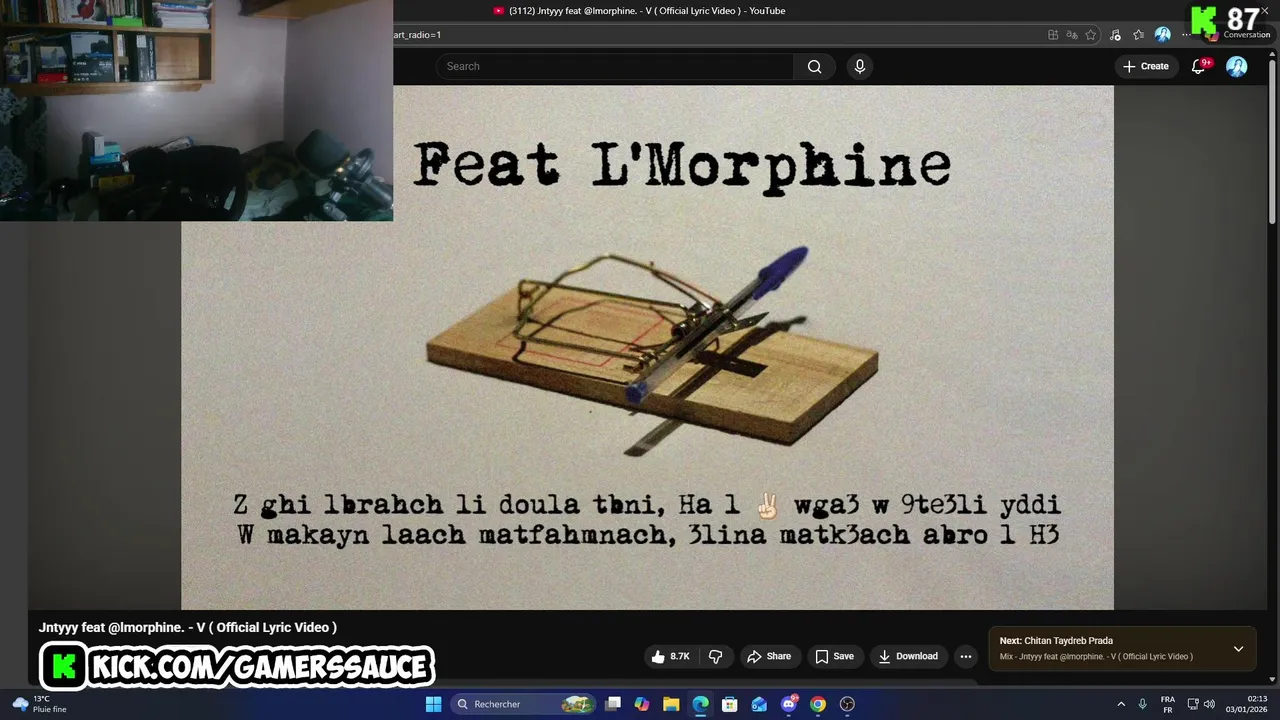1280x720 pixels.
Task: Open OBS Studio from the taskbar
Action: 847,704
